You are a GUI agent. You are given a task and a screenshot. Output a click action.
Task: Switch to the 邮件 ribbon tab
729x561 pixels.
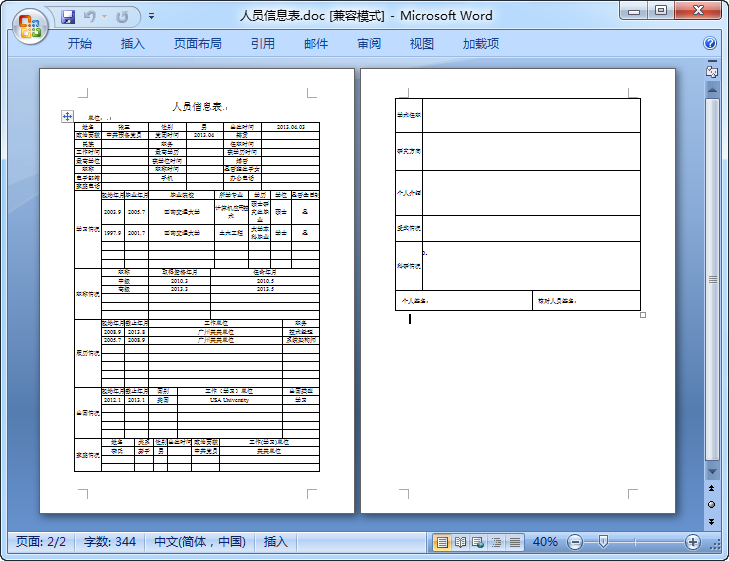coord(316,44)
